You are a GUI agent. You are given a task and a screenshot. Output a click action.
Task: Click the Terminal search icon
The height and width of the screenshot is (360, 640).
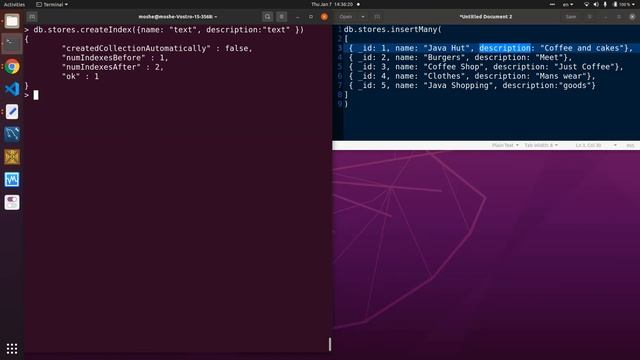268,17
